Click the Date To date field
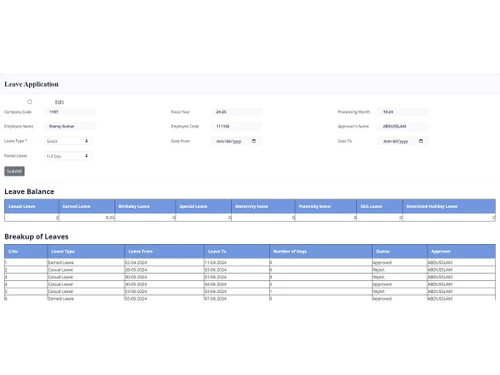 (x=403, y=141)
